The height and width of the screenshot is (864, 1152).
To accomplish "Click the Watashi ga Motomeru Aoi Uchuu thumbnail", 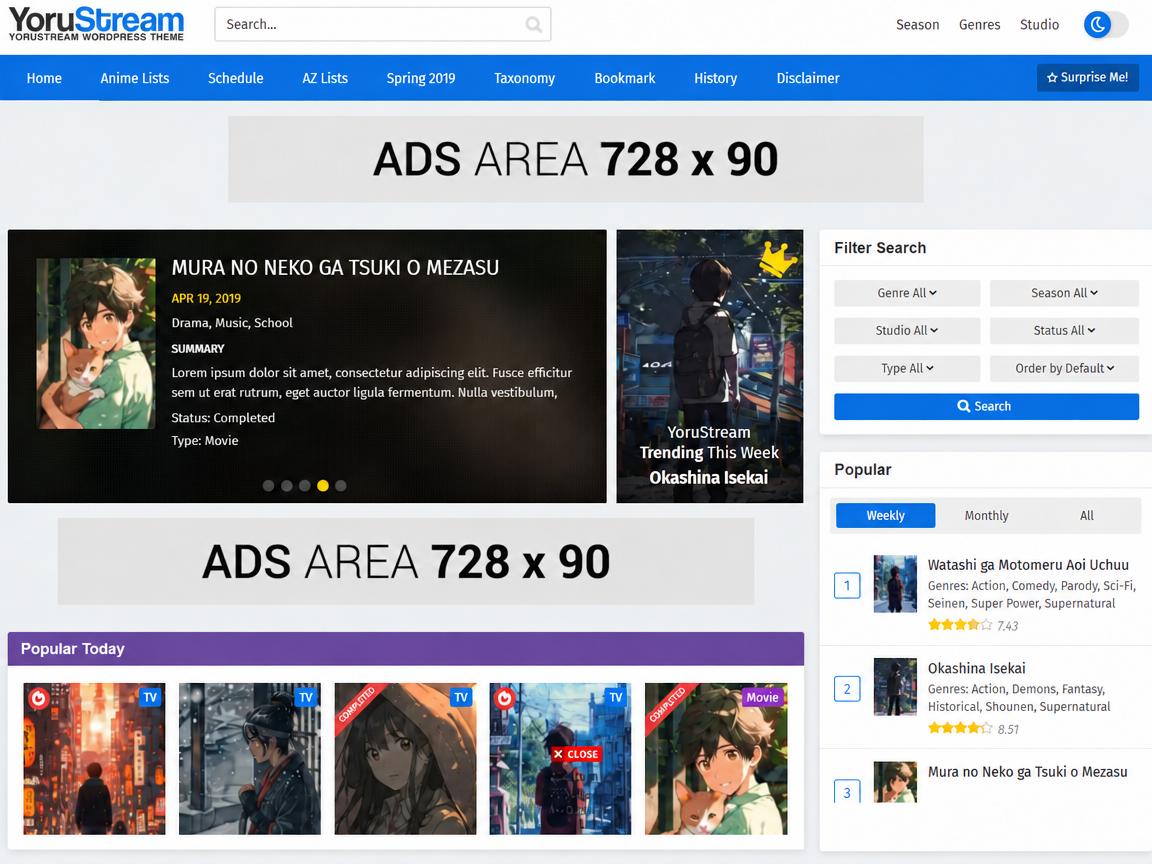I will (x=895, y=584).
